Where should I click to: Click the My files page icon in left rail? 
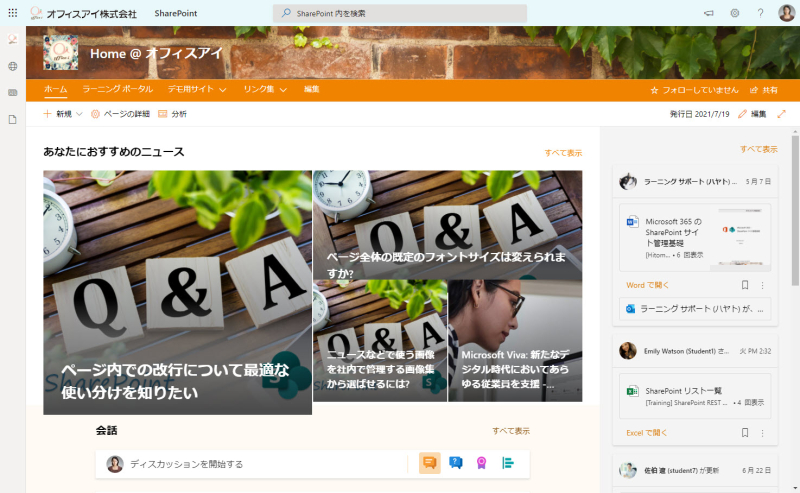coord(13,119)
